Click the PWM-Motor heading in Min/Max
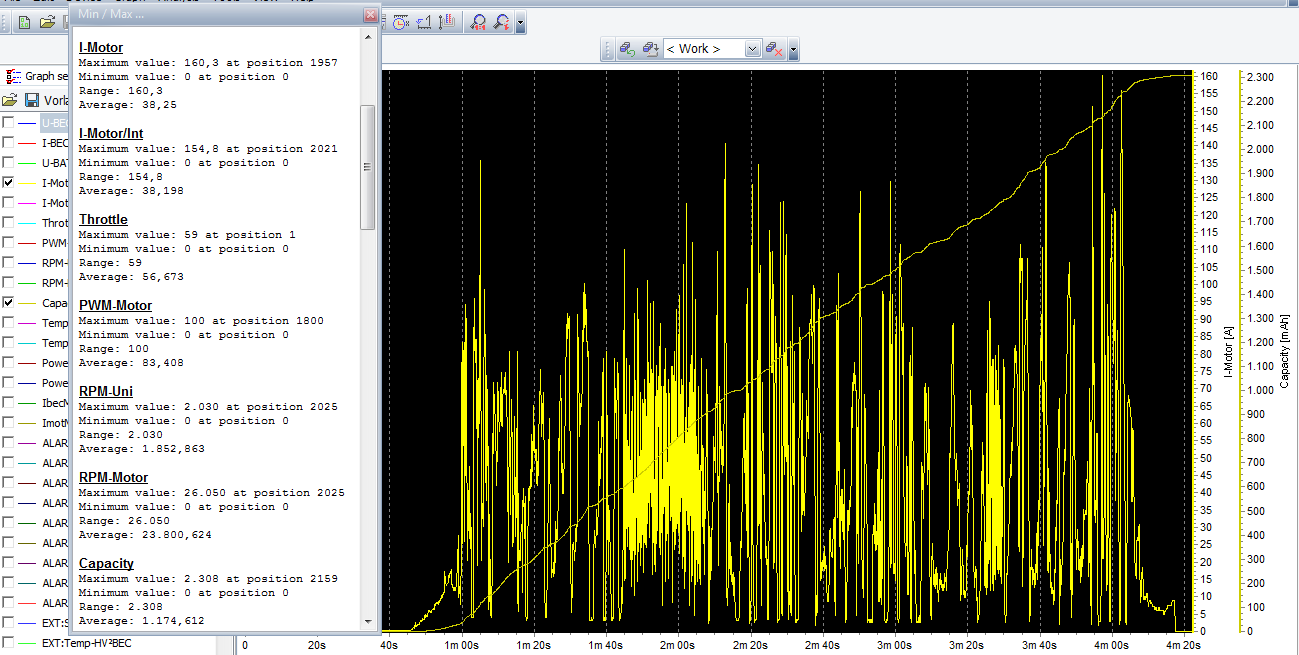Screen dimensions: 1299x655 pos(116,305)
